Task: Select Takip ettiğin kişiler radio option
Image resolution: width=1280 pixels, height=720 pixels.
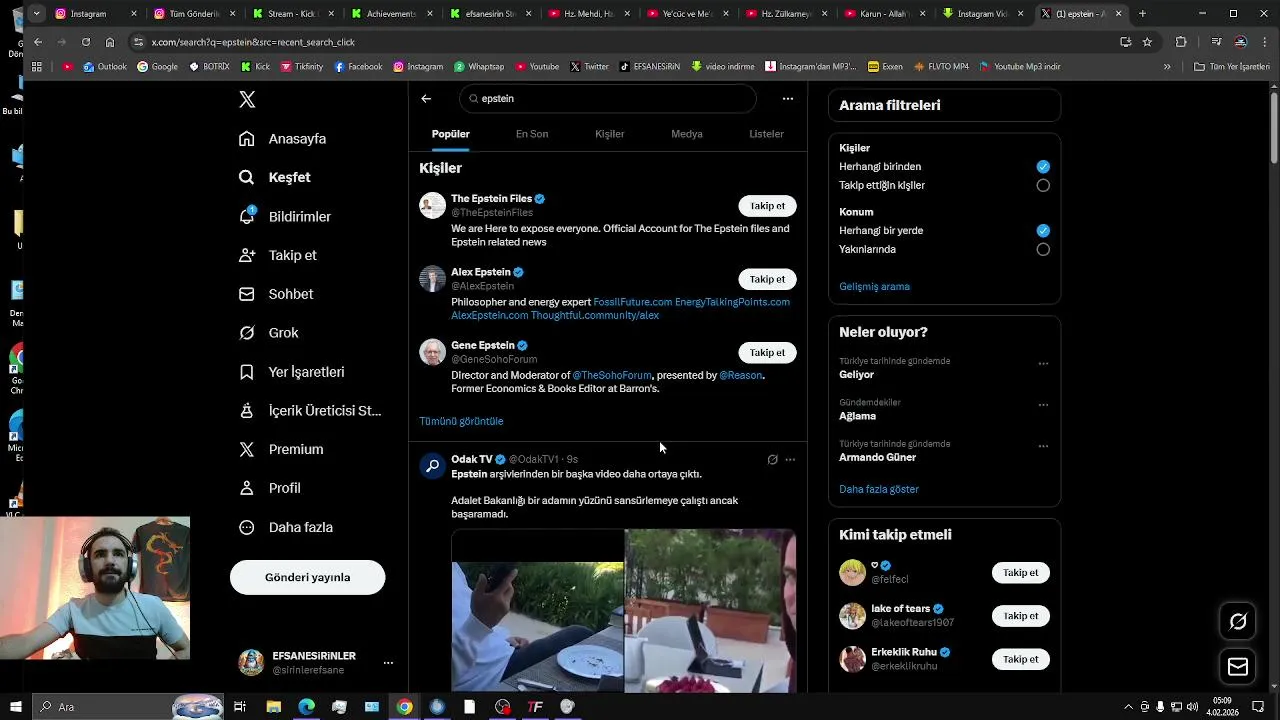Action: pyautogui.click(x=1043, y=185)
